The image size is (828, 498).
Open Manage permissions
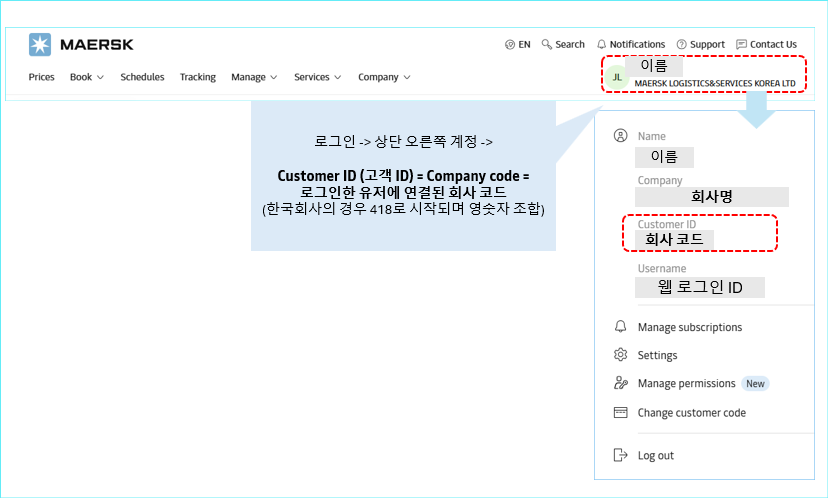(x=686, y=383)
